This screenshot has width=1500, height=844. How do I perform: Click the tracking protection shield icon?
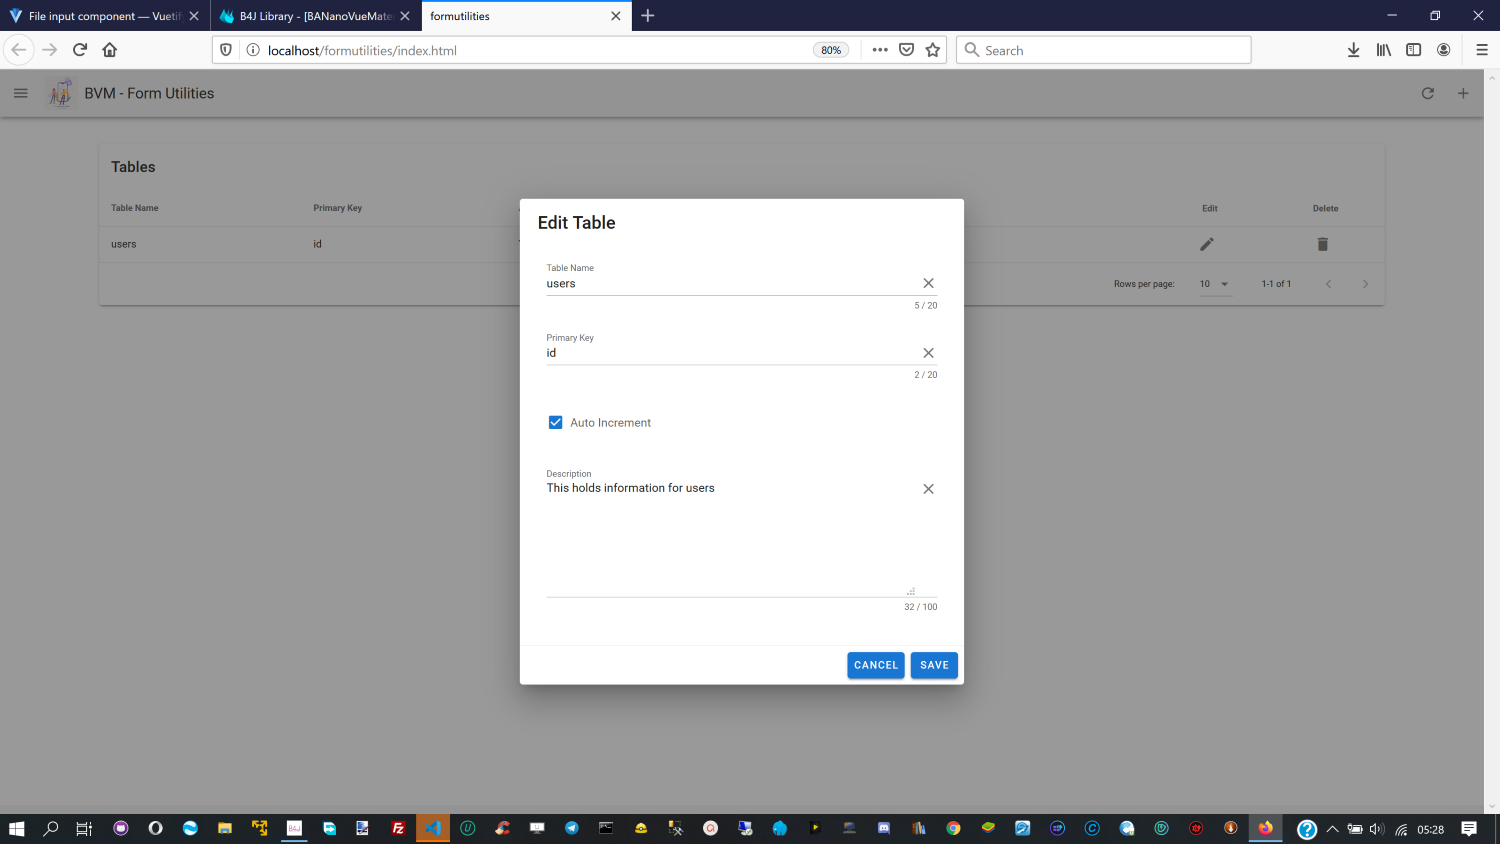(x=226, y=50)
